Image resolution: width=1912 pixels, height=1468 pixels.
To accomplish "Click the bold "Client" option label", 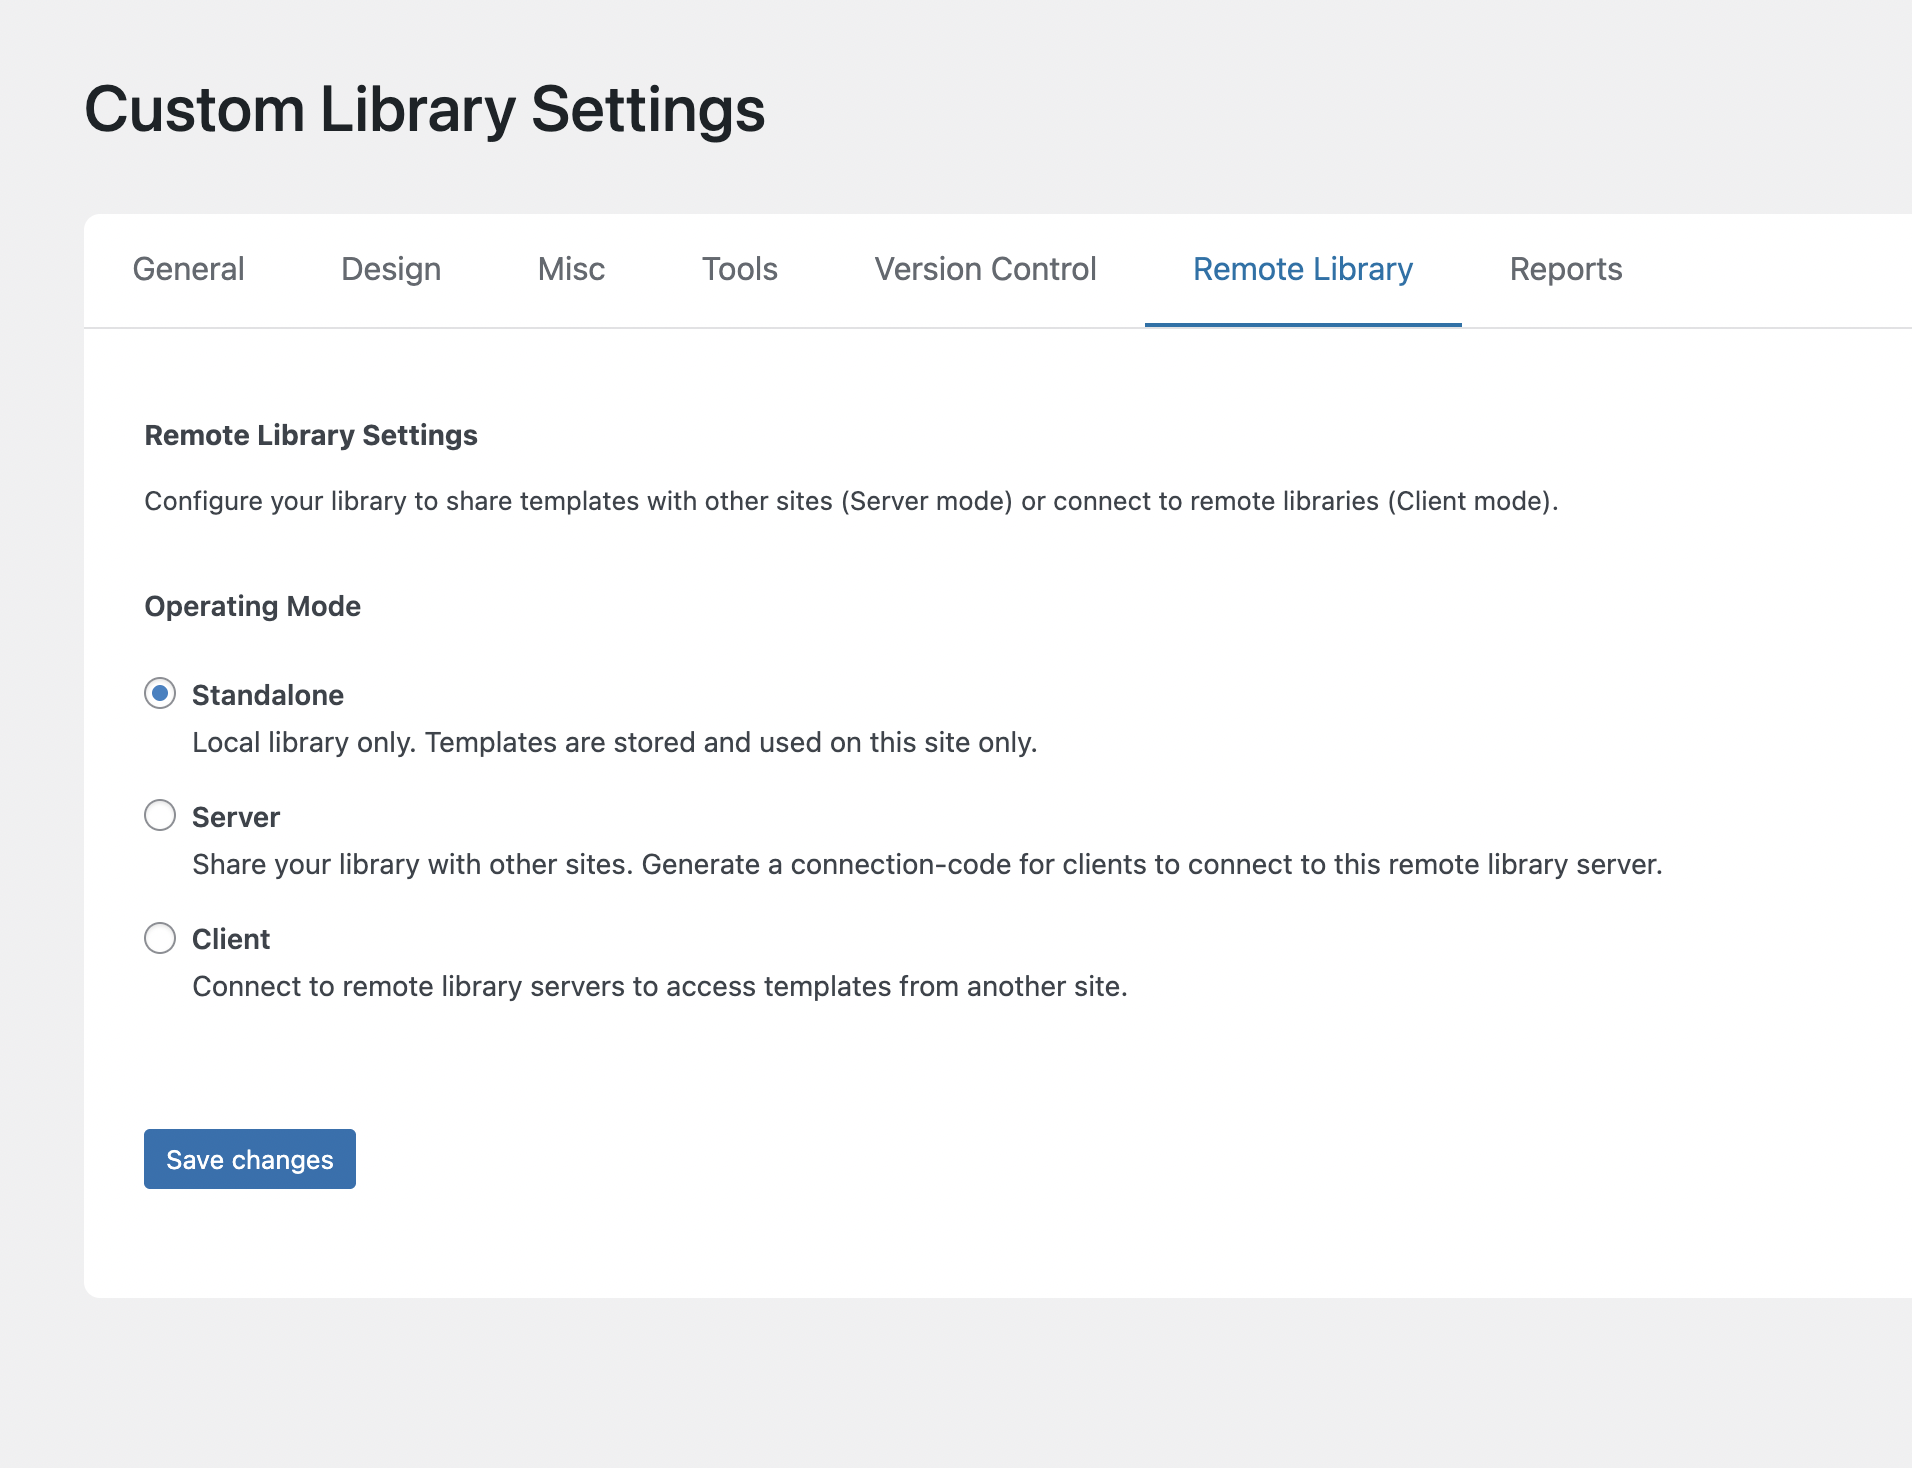I will pos(230,939).
